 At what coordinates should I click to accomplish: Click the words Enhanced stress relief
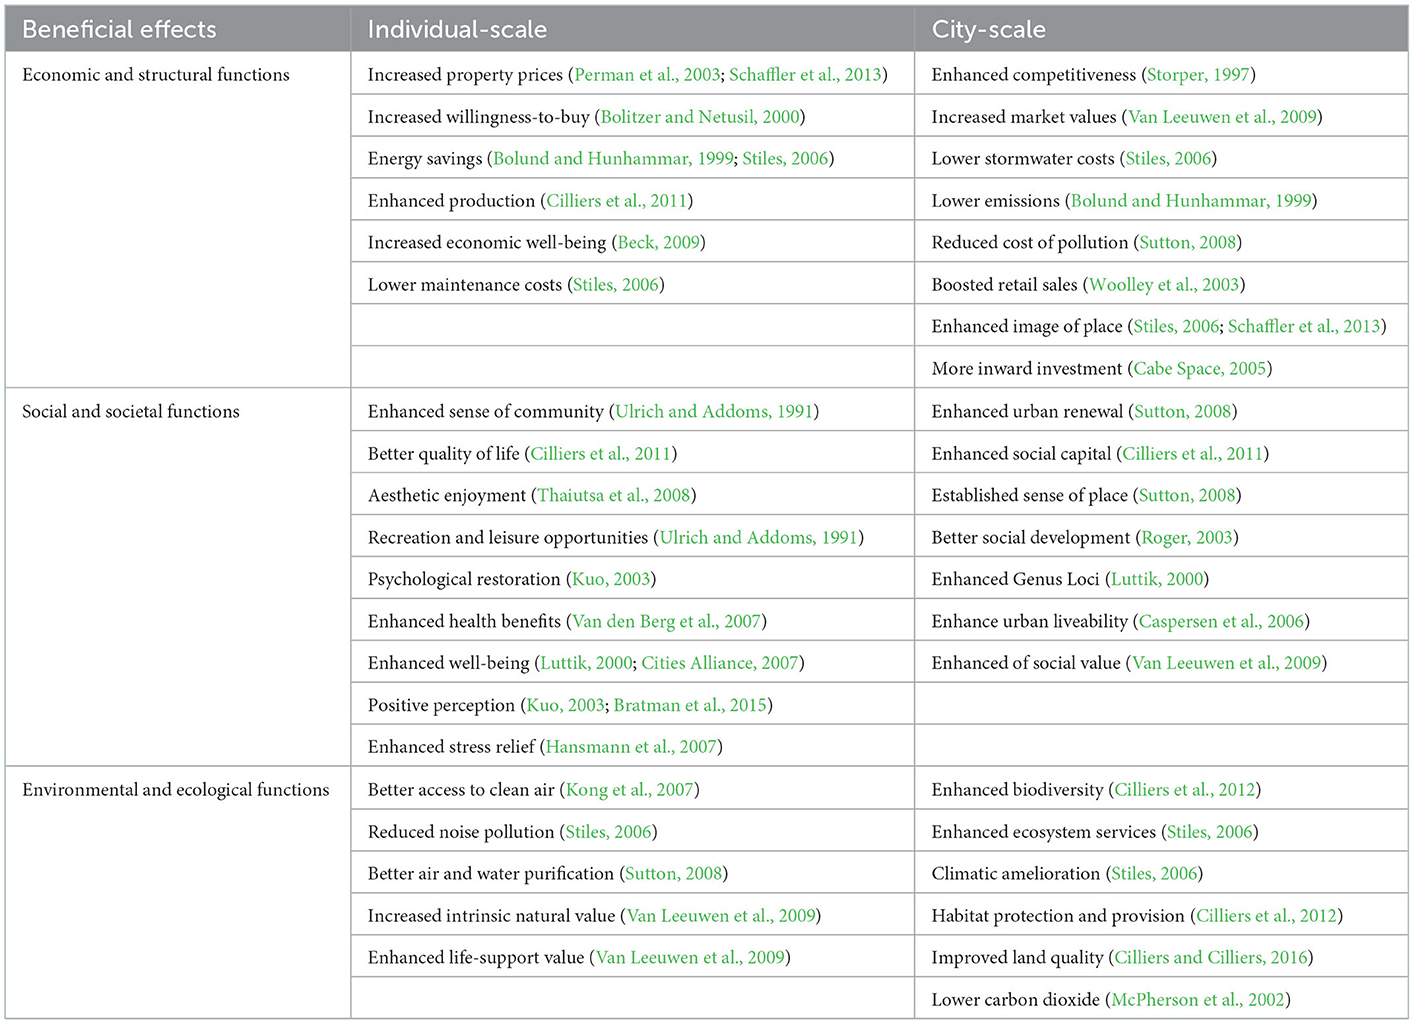click(x=451, y=748)
